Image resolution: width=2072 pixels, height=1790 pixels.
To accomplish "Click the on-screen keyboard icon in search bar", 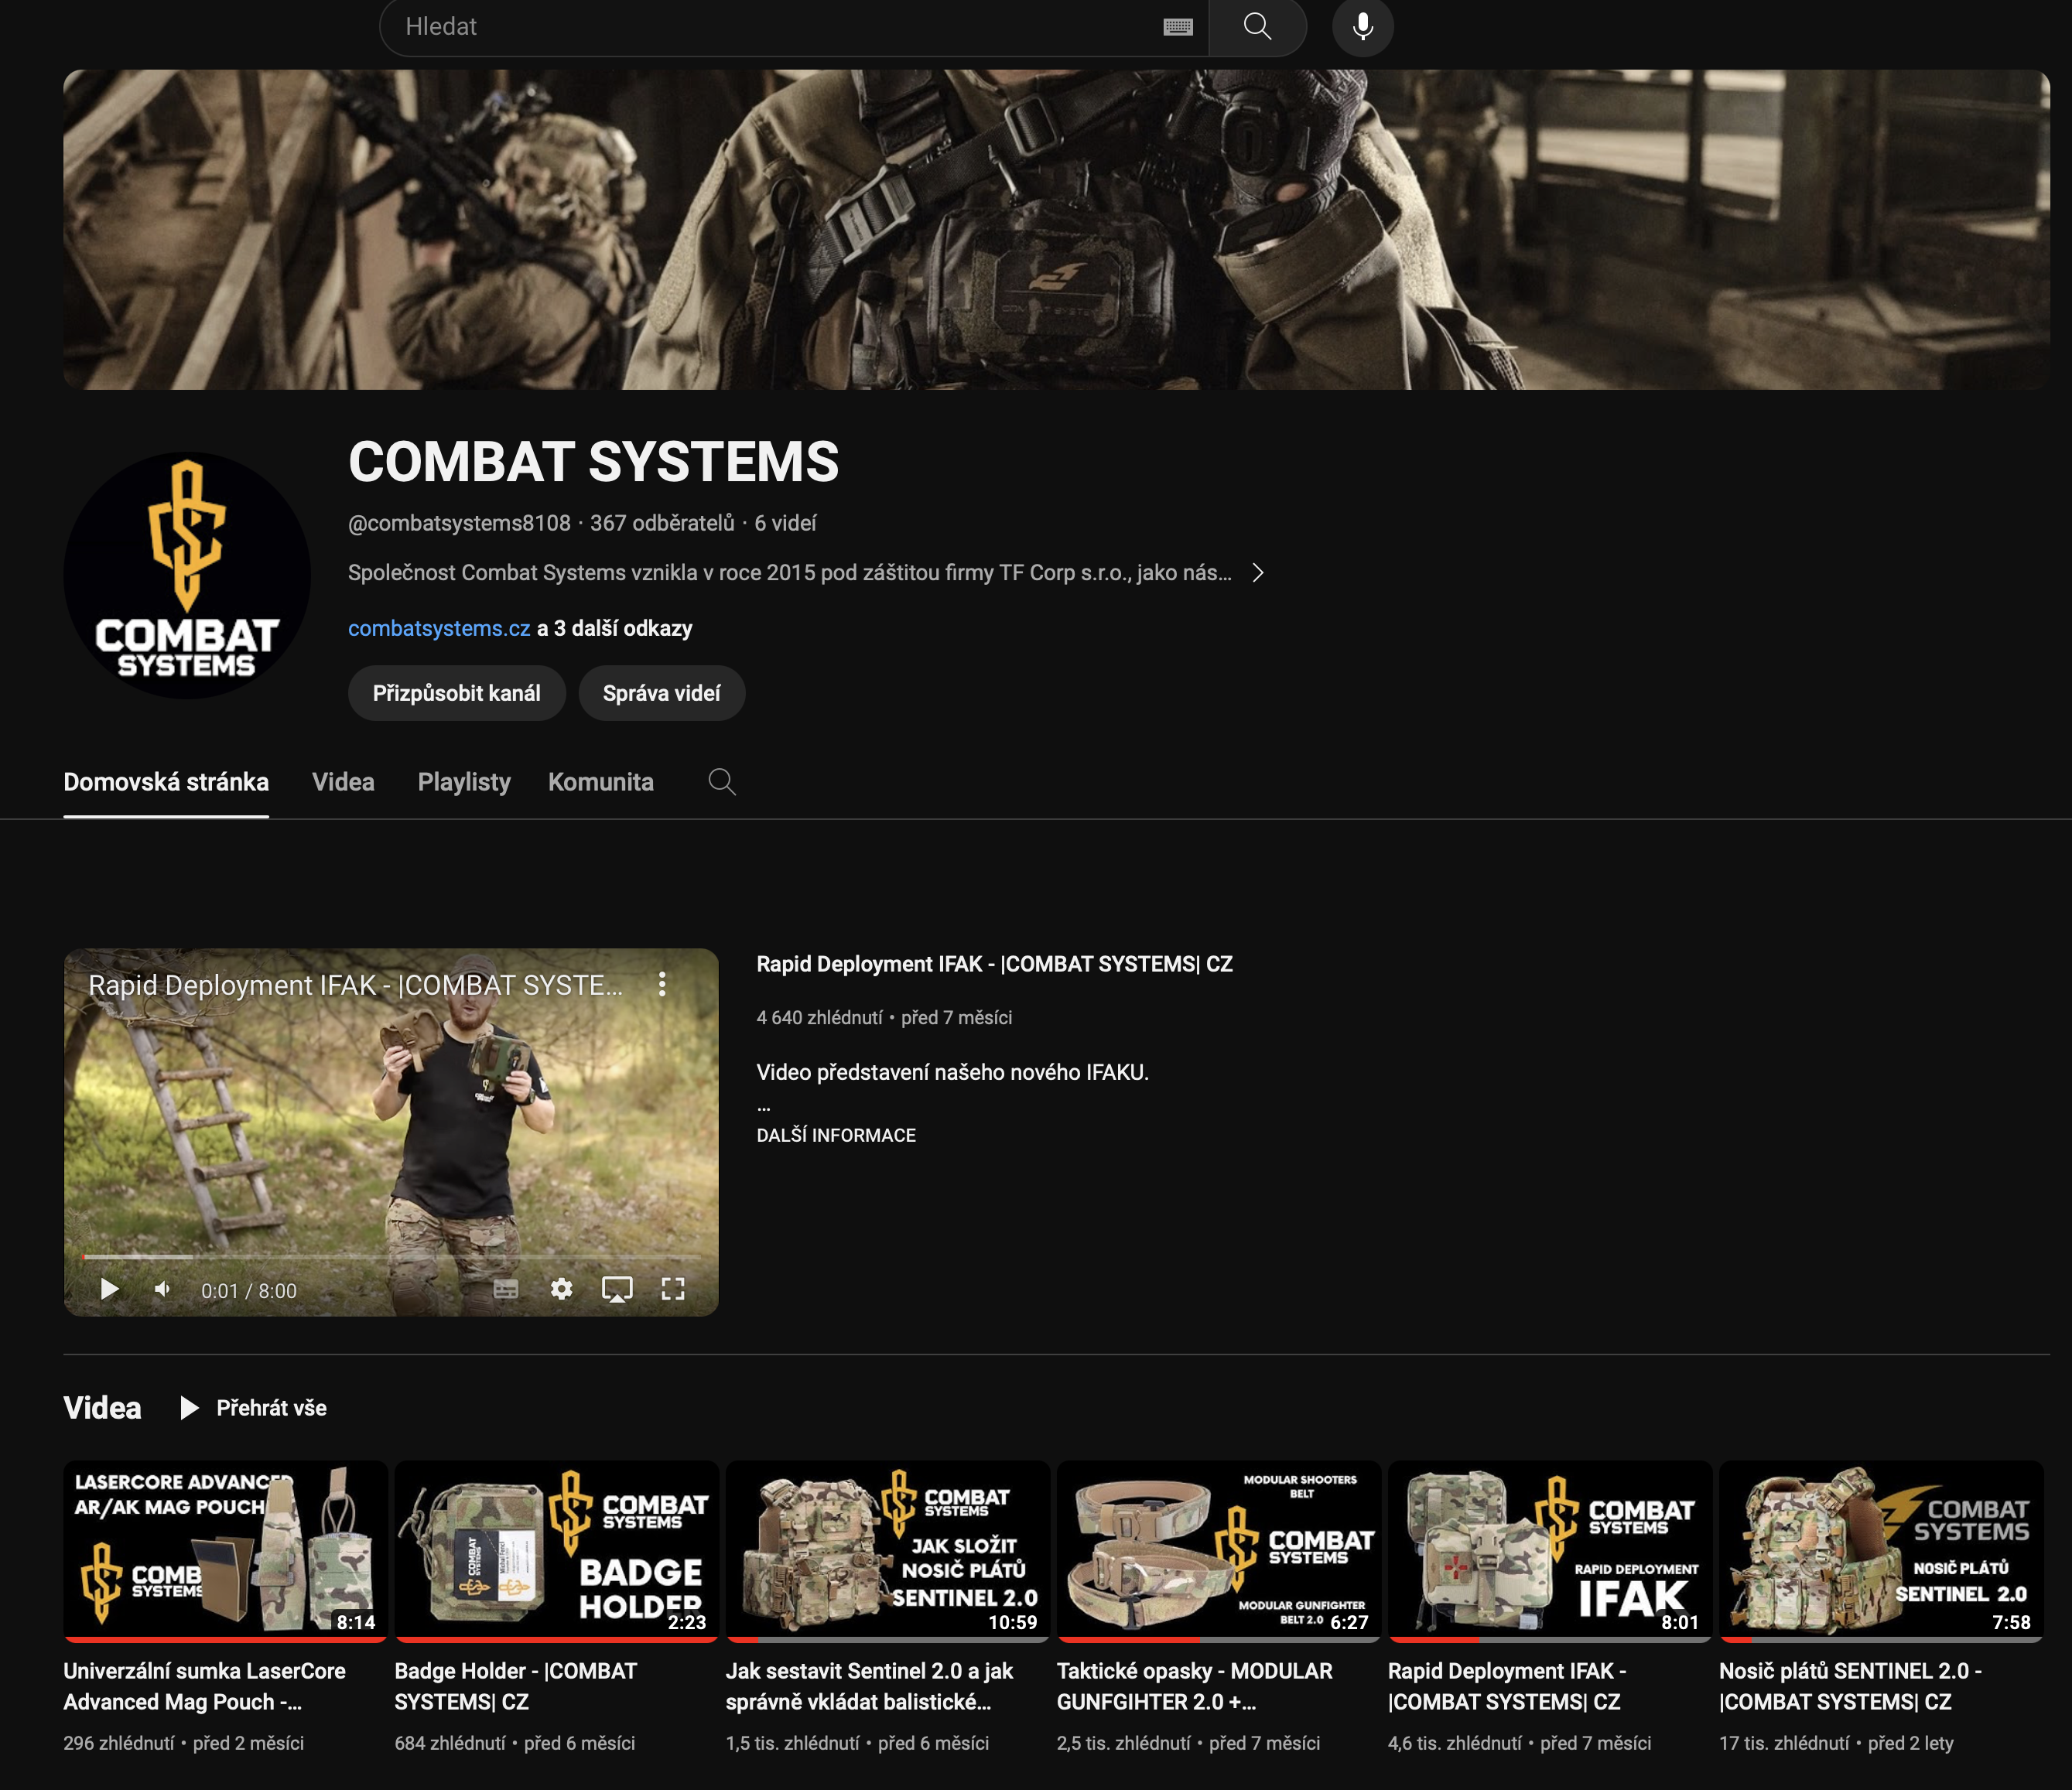I will pyautogui.click(x=1177, y=27).
